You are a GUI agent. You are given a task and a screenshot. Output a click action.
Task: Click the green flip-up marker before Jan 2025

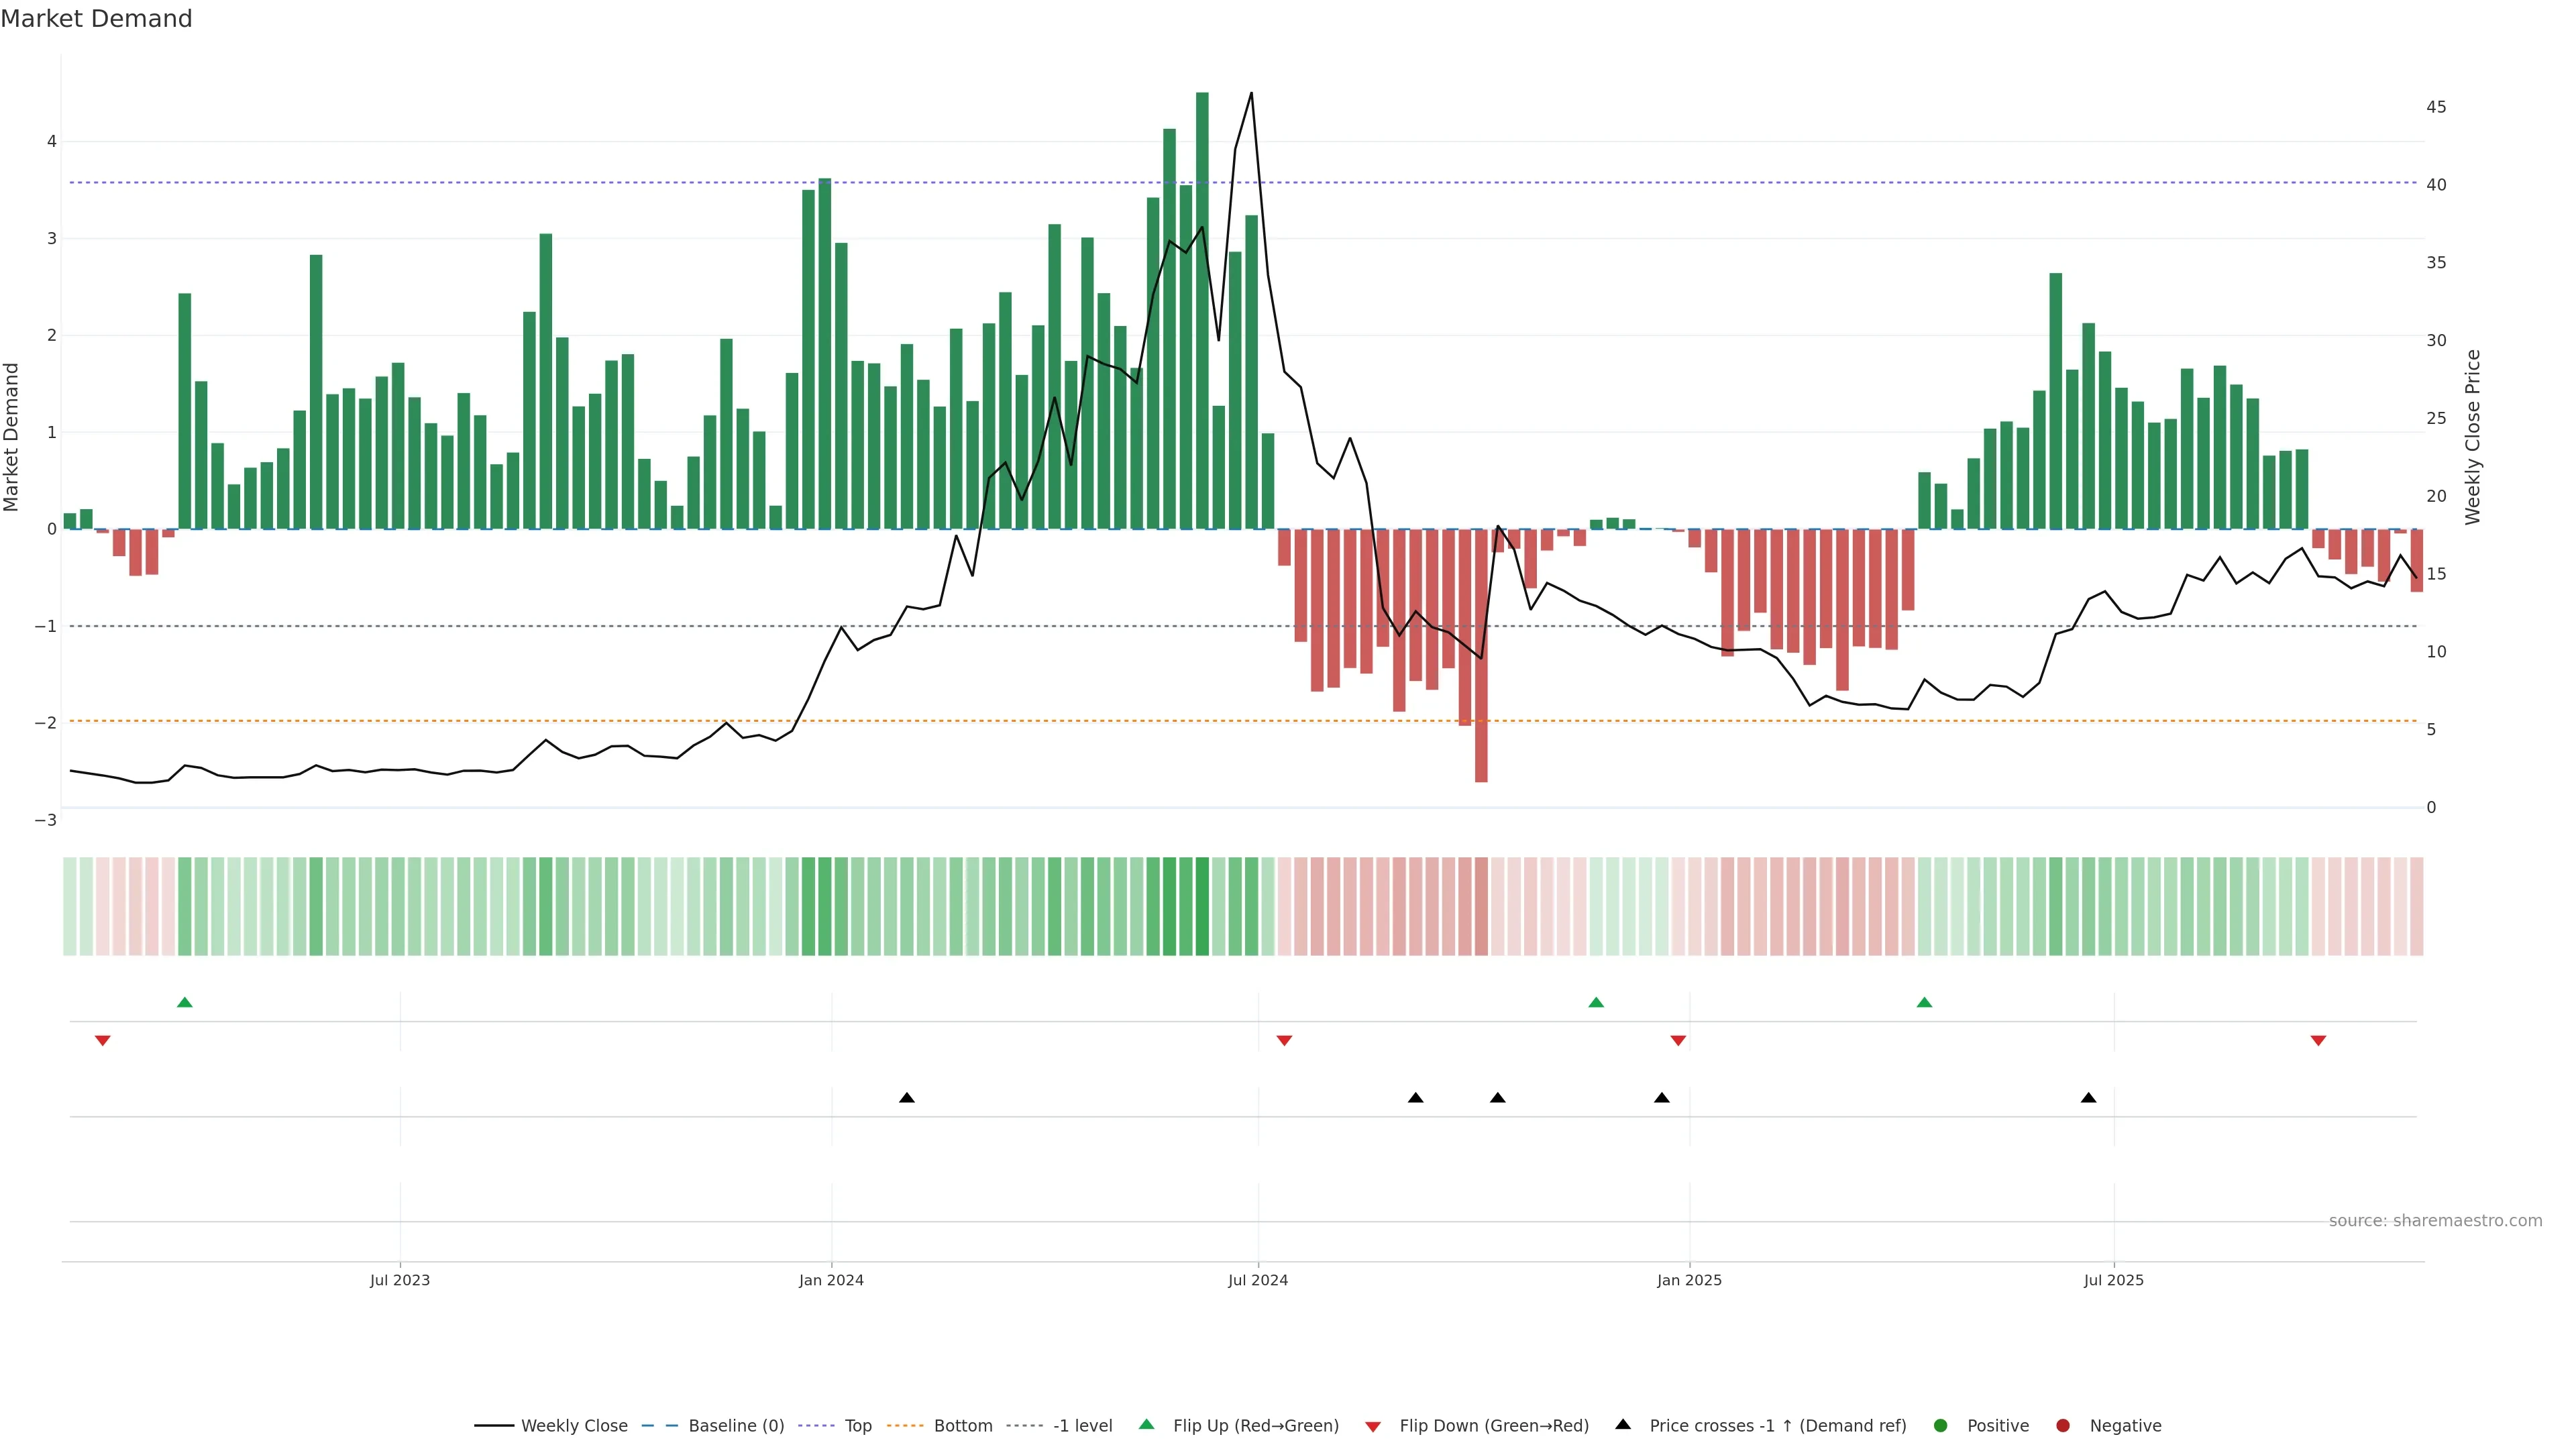tap(1596, 1003)
